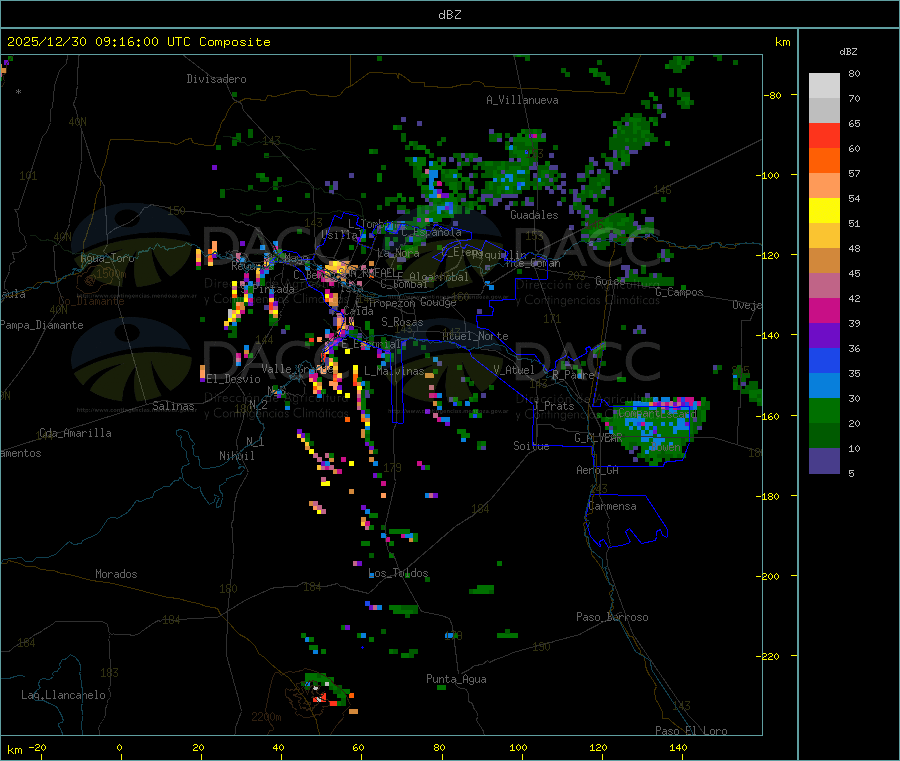Click the S_Rosas map label
The image size is (900, 761).
(402, 322)
